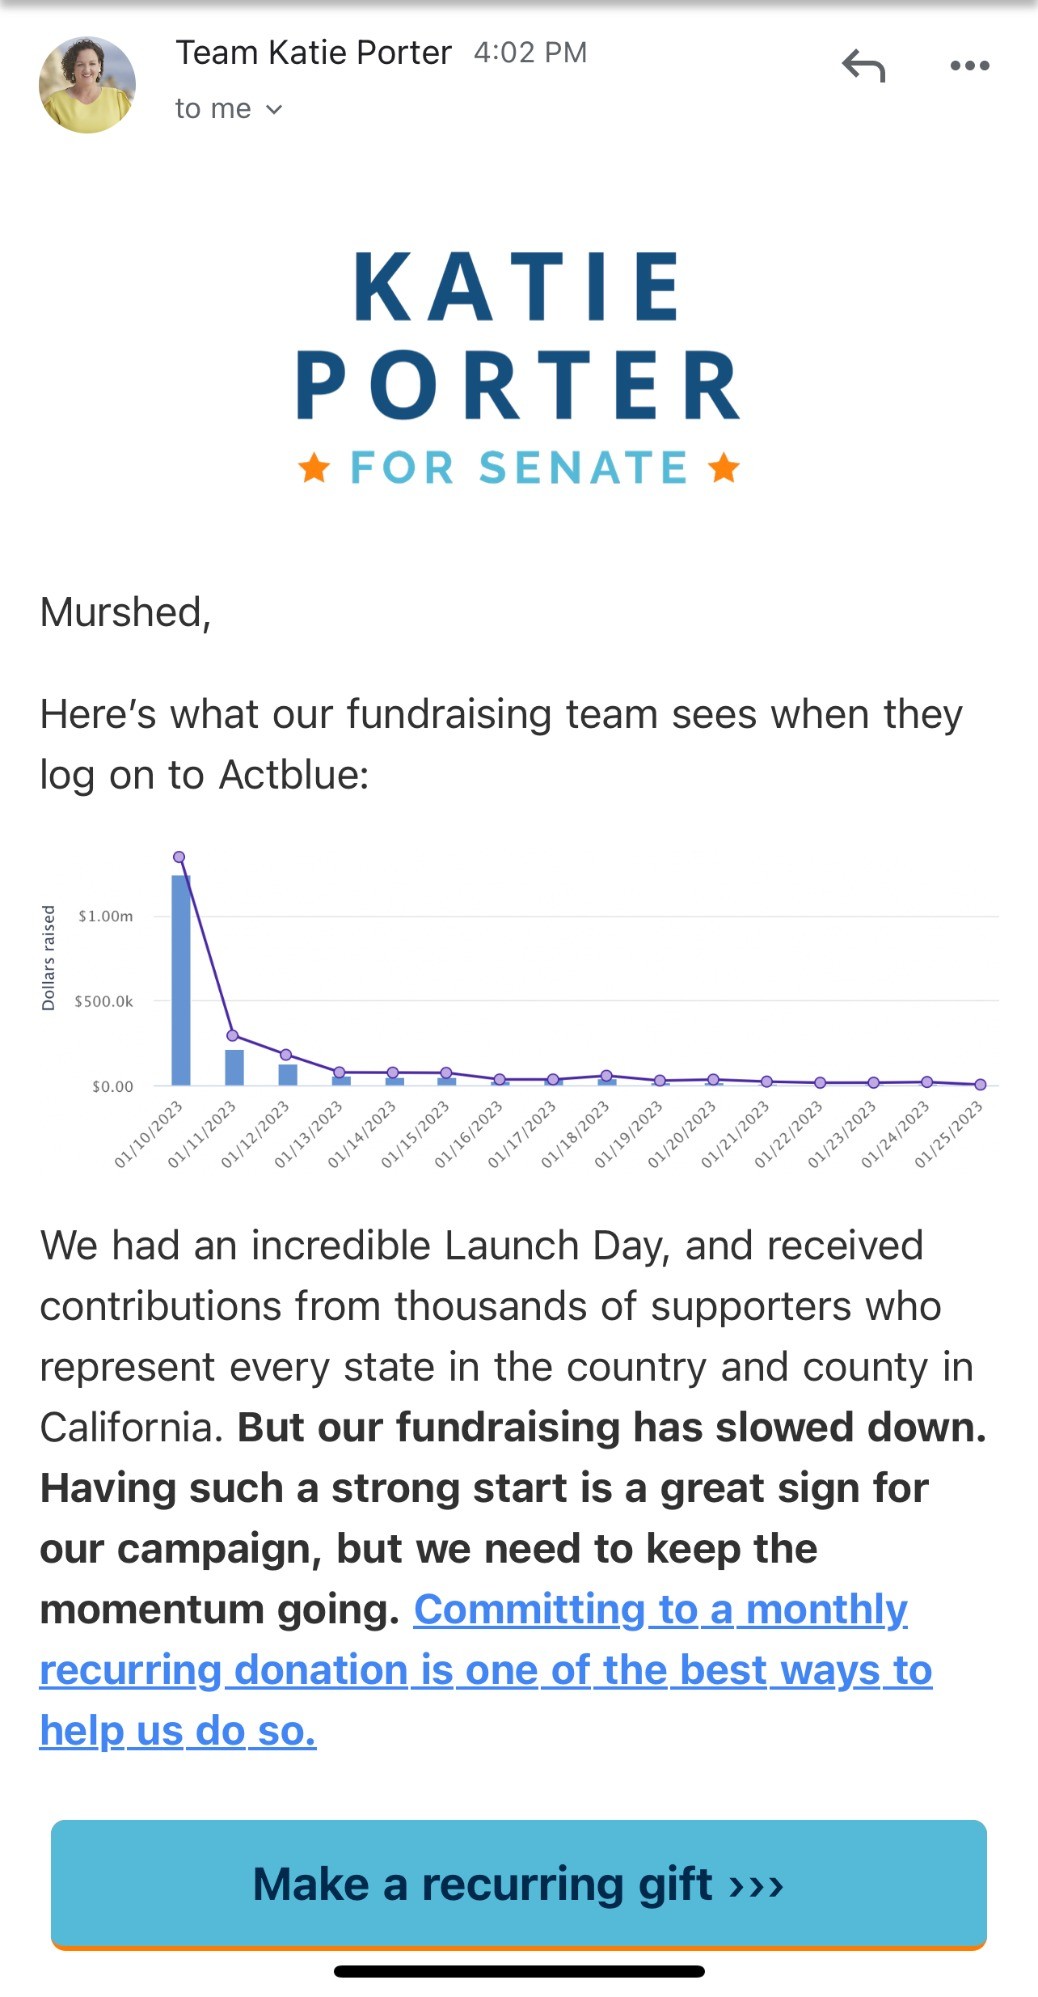Viewport: 1038px width, 1997px height.
Task: Expand recipient details chevron beside "to me"
Action: (x=274, y=110)
